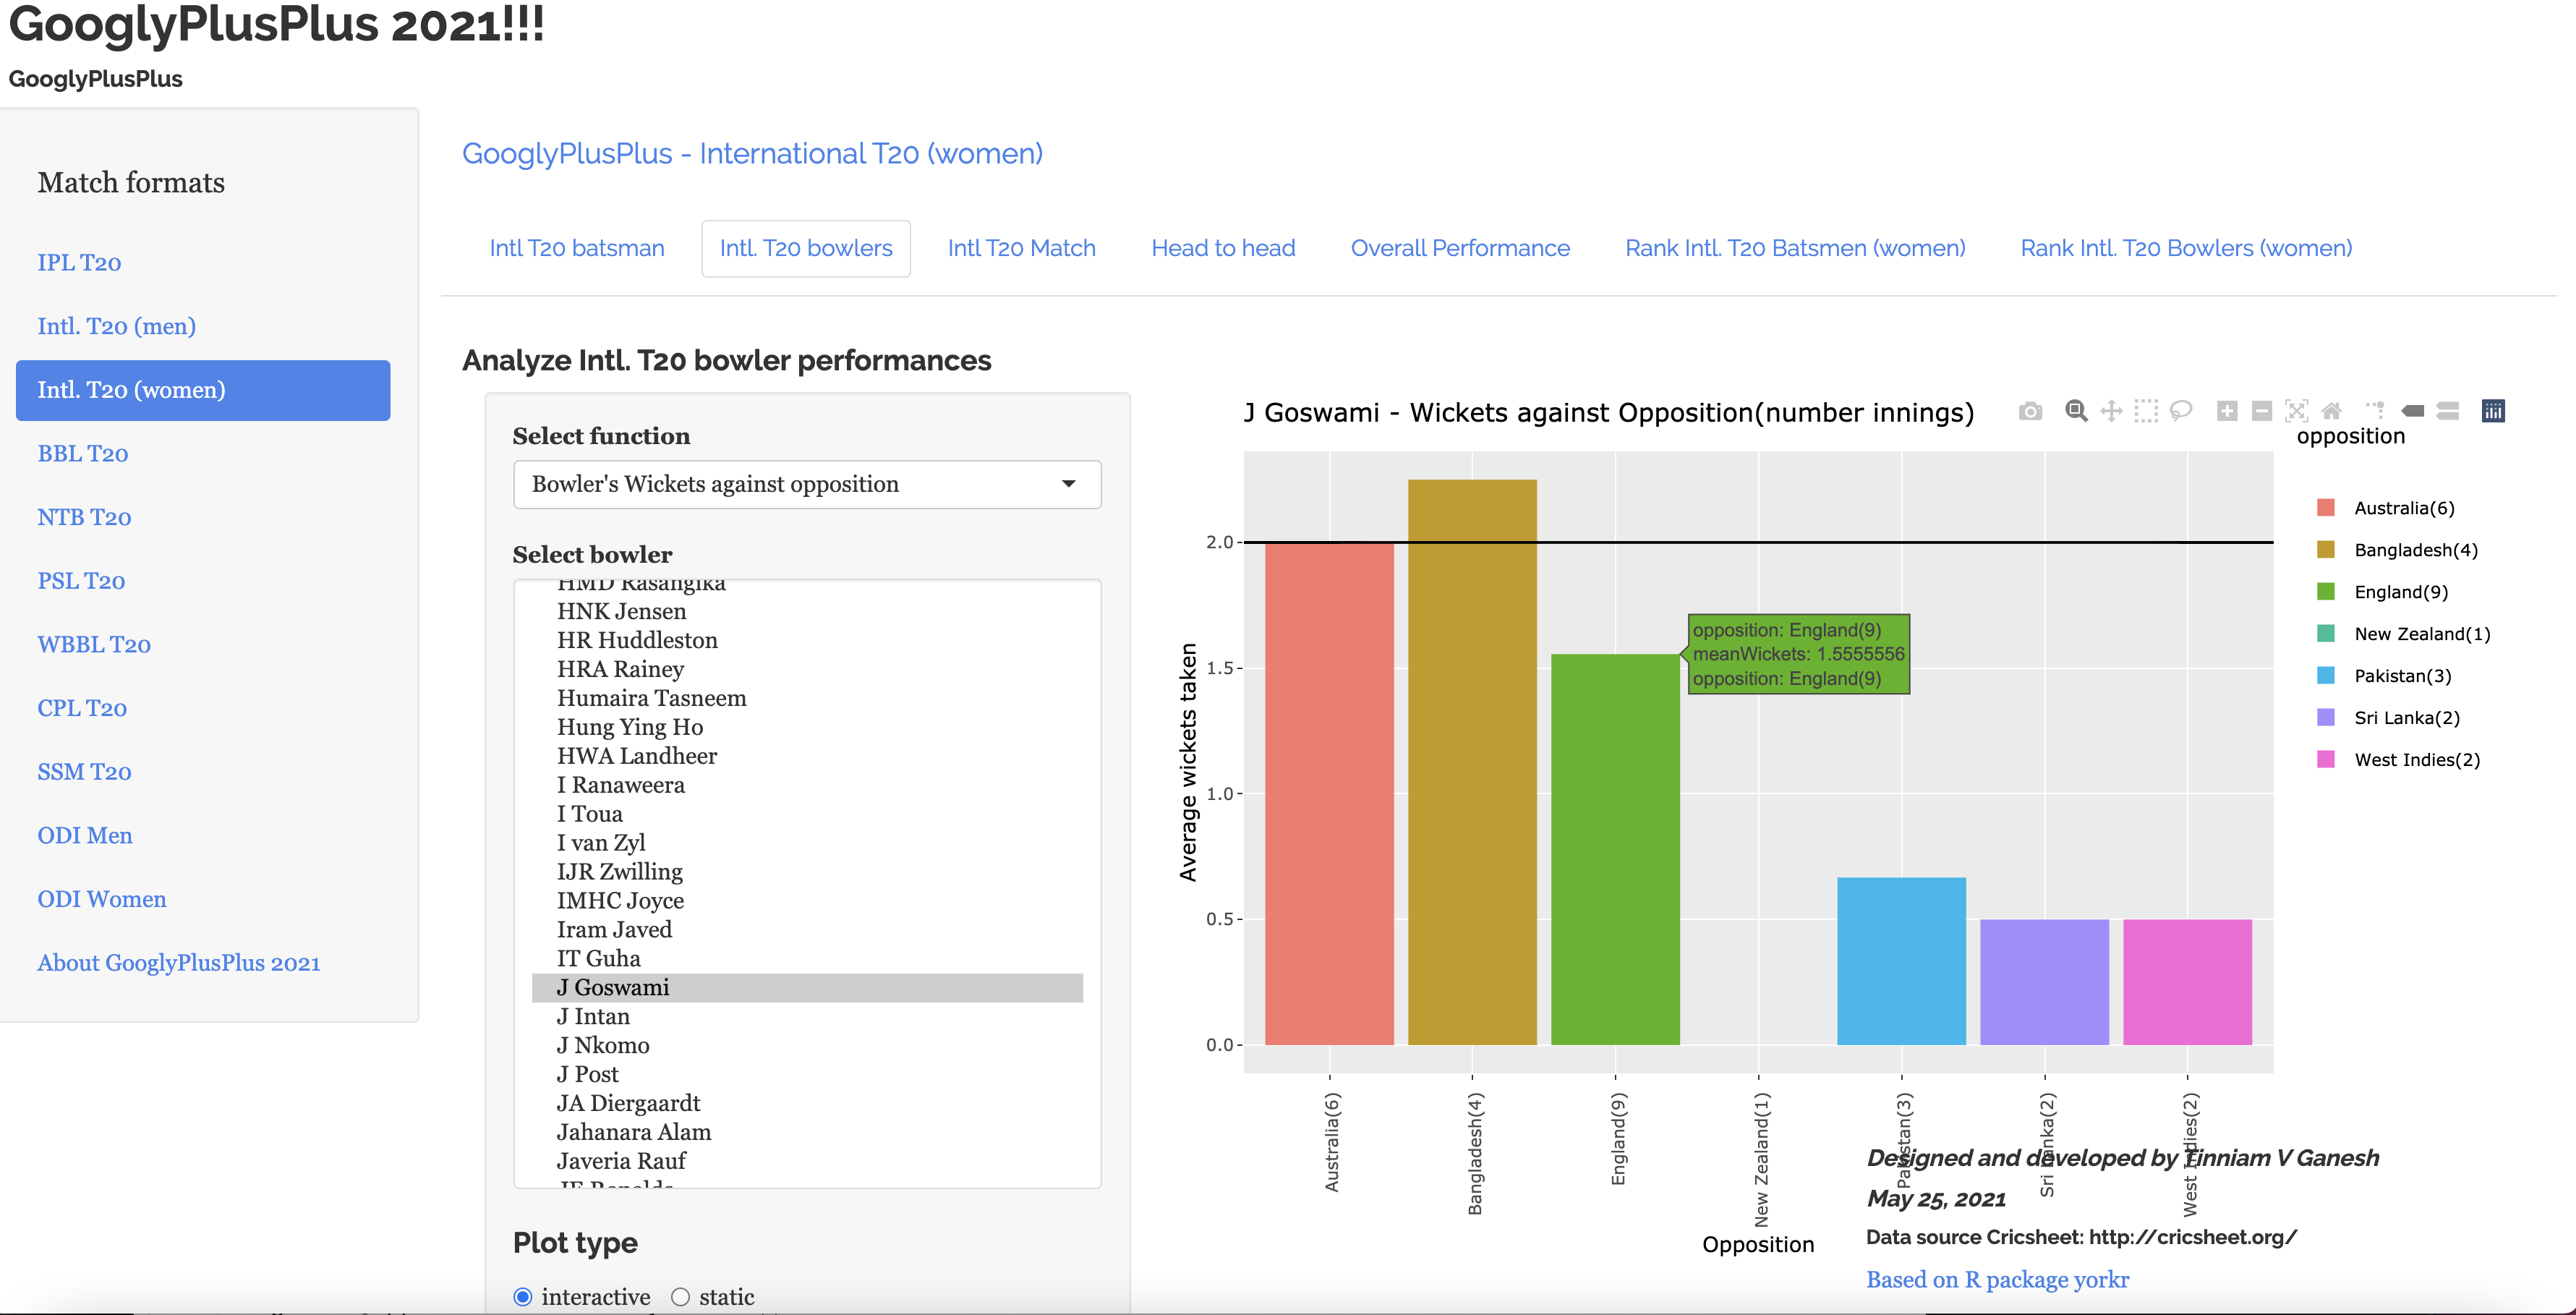This screenshot has height=1315, width=2576.
Task: Open the Intl T20 batsman tab
Action: [576, 248]
